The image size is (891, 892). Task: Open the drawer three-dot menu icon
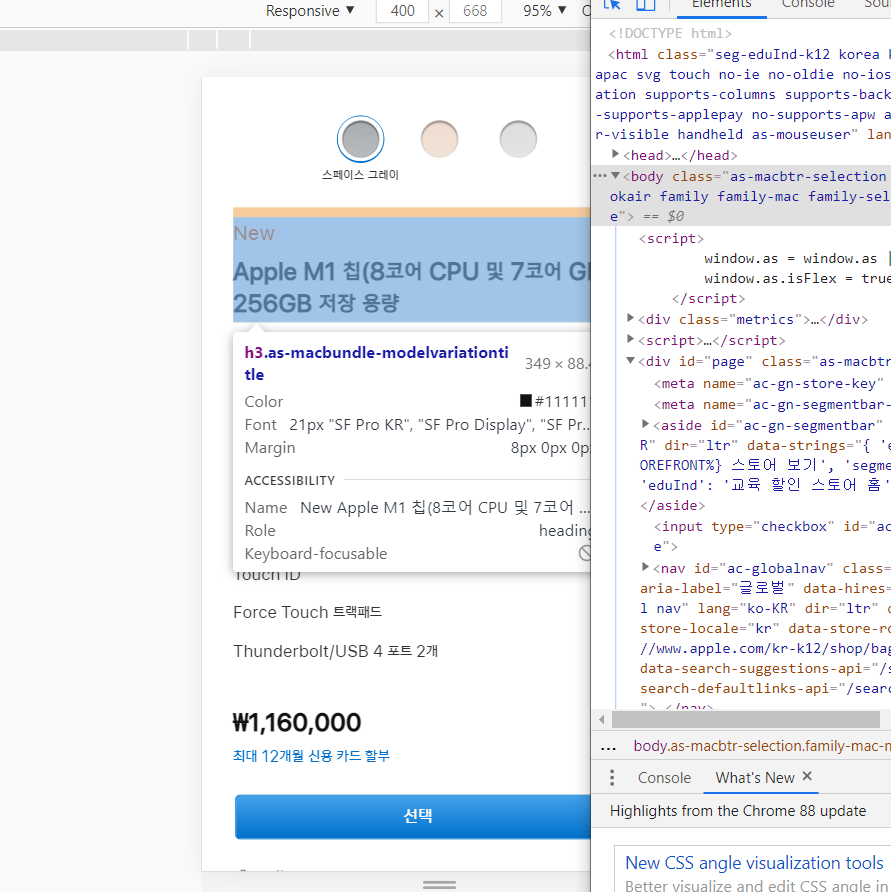[612, 778]
